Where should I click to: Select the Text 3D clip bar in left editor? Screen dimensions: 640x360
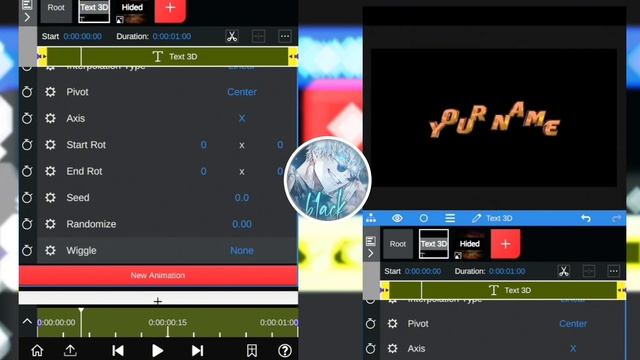167,56
